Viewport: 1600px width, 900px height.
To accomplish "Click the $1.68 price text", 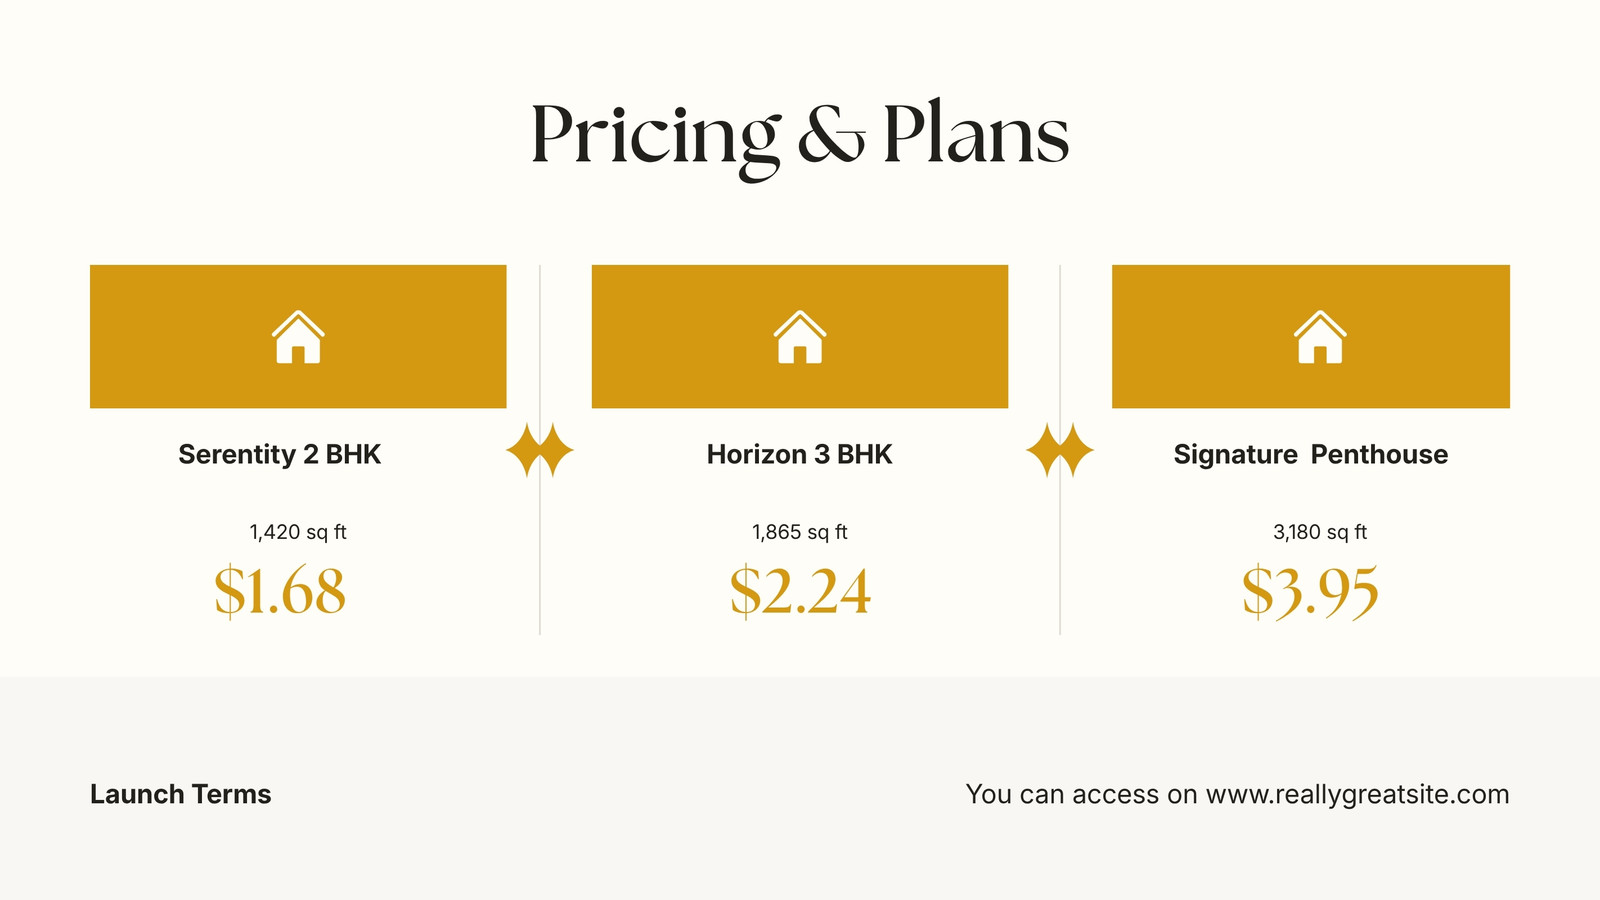I will coord(280,591).
